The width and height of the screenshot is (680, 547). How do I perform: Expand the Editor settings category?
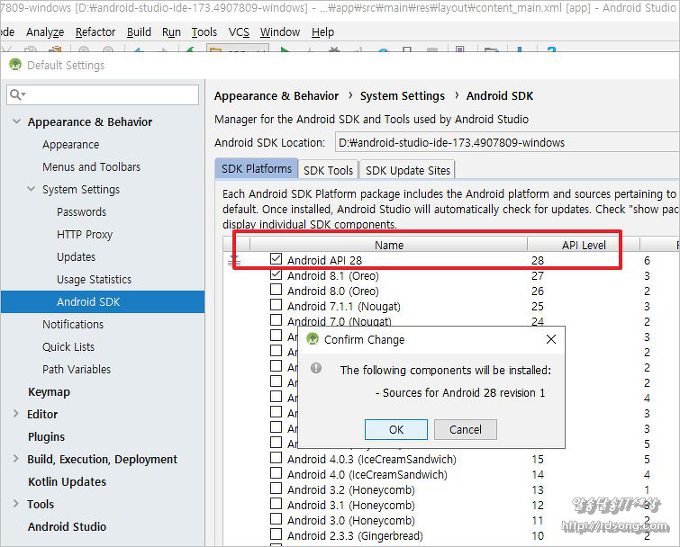coord(16,414)
